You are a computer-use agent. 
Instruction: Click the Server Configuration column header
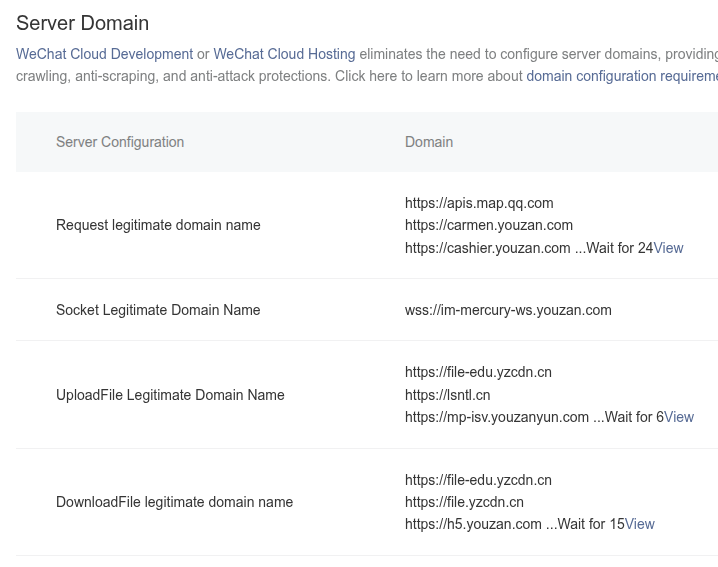(x=120, y=142)
